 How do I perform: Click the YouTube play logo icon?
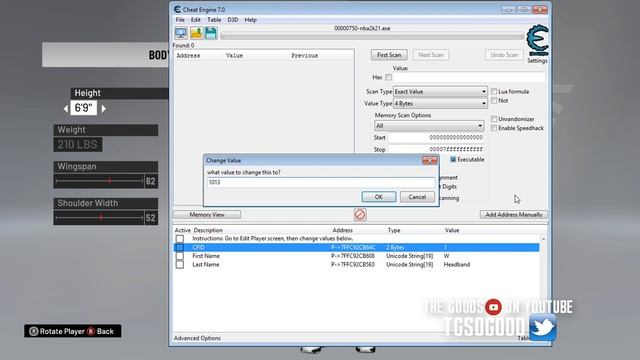point(493,307)
